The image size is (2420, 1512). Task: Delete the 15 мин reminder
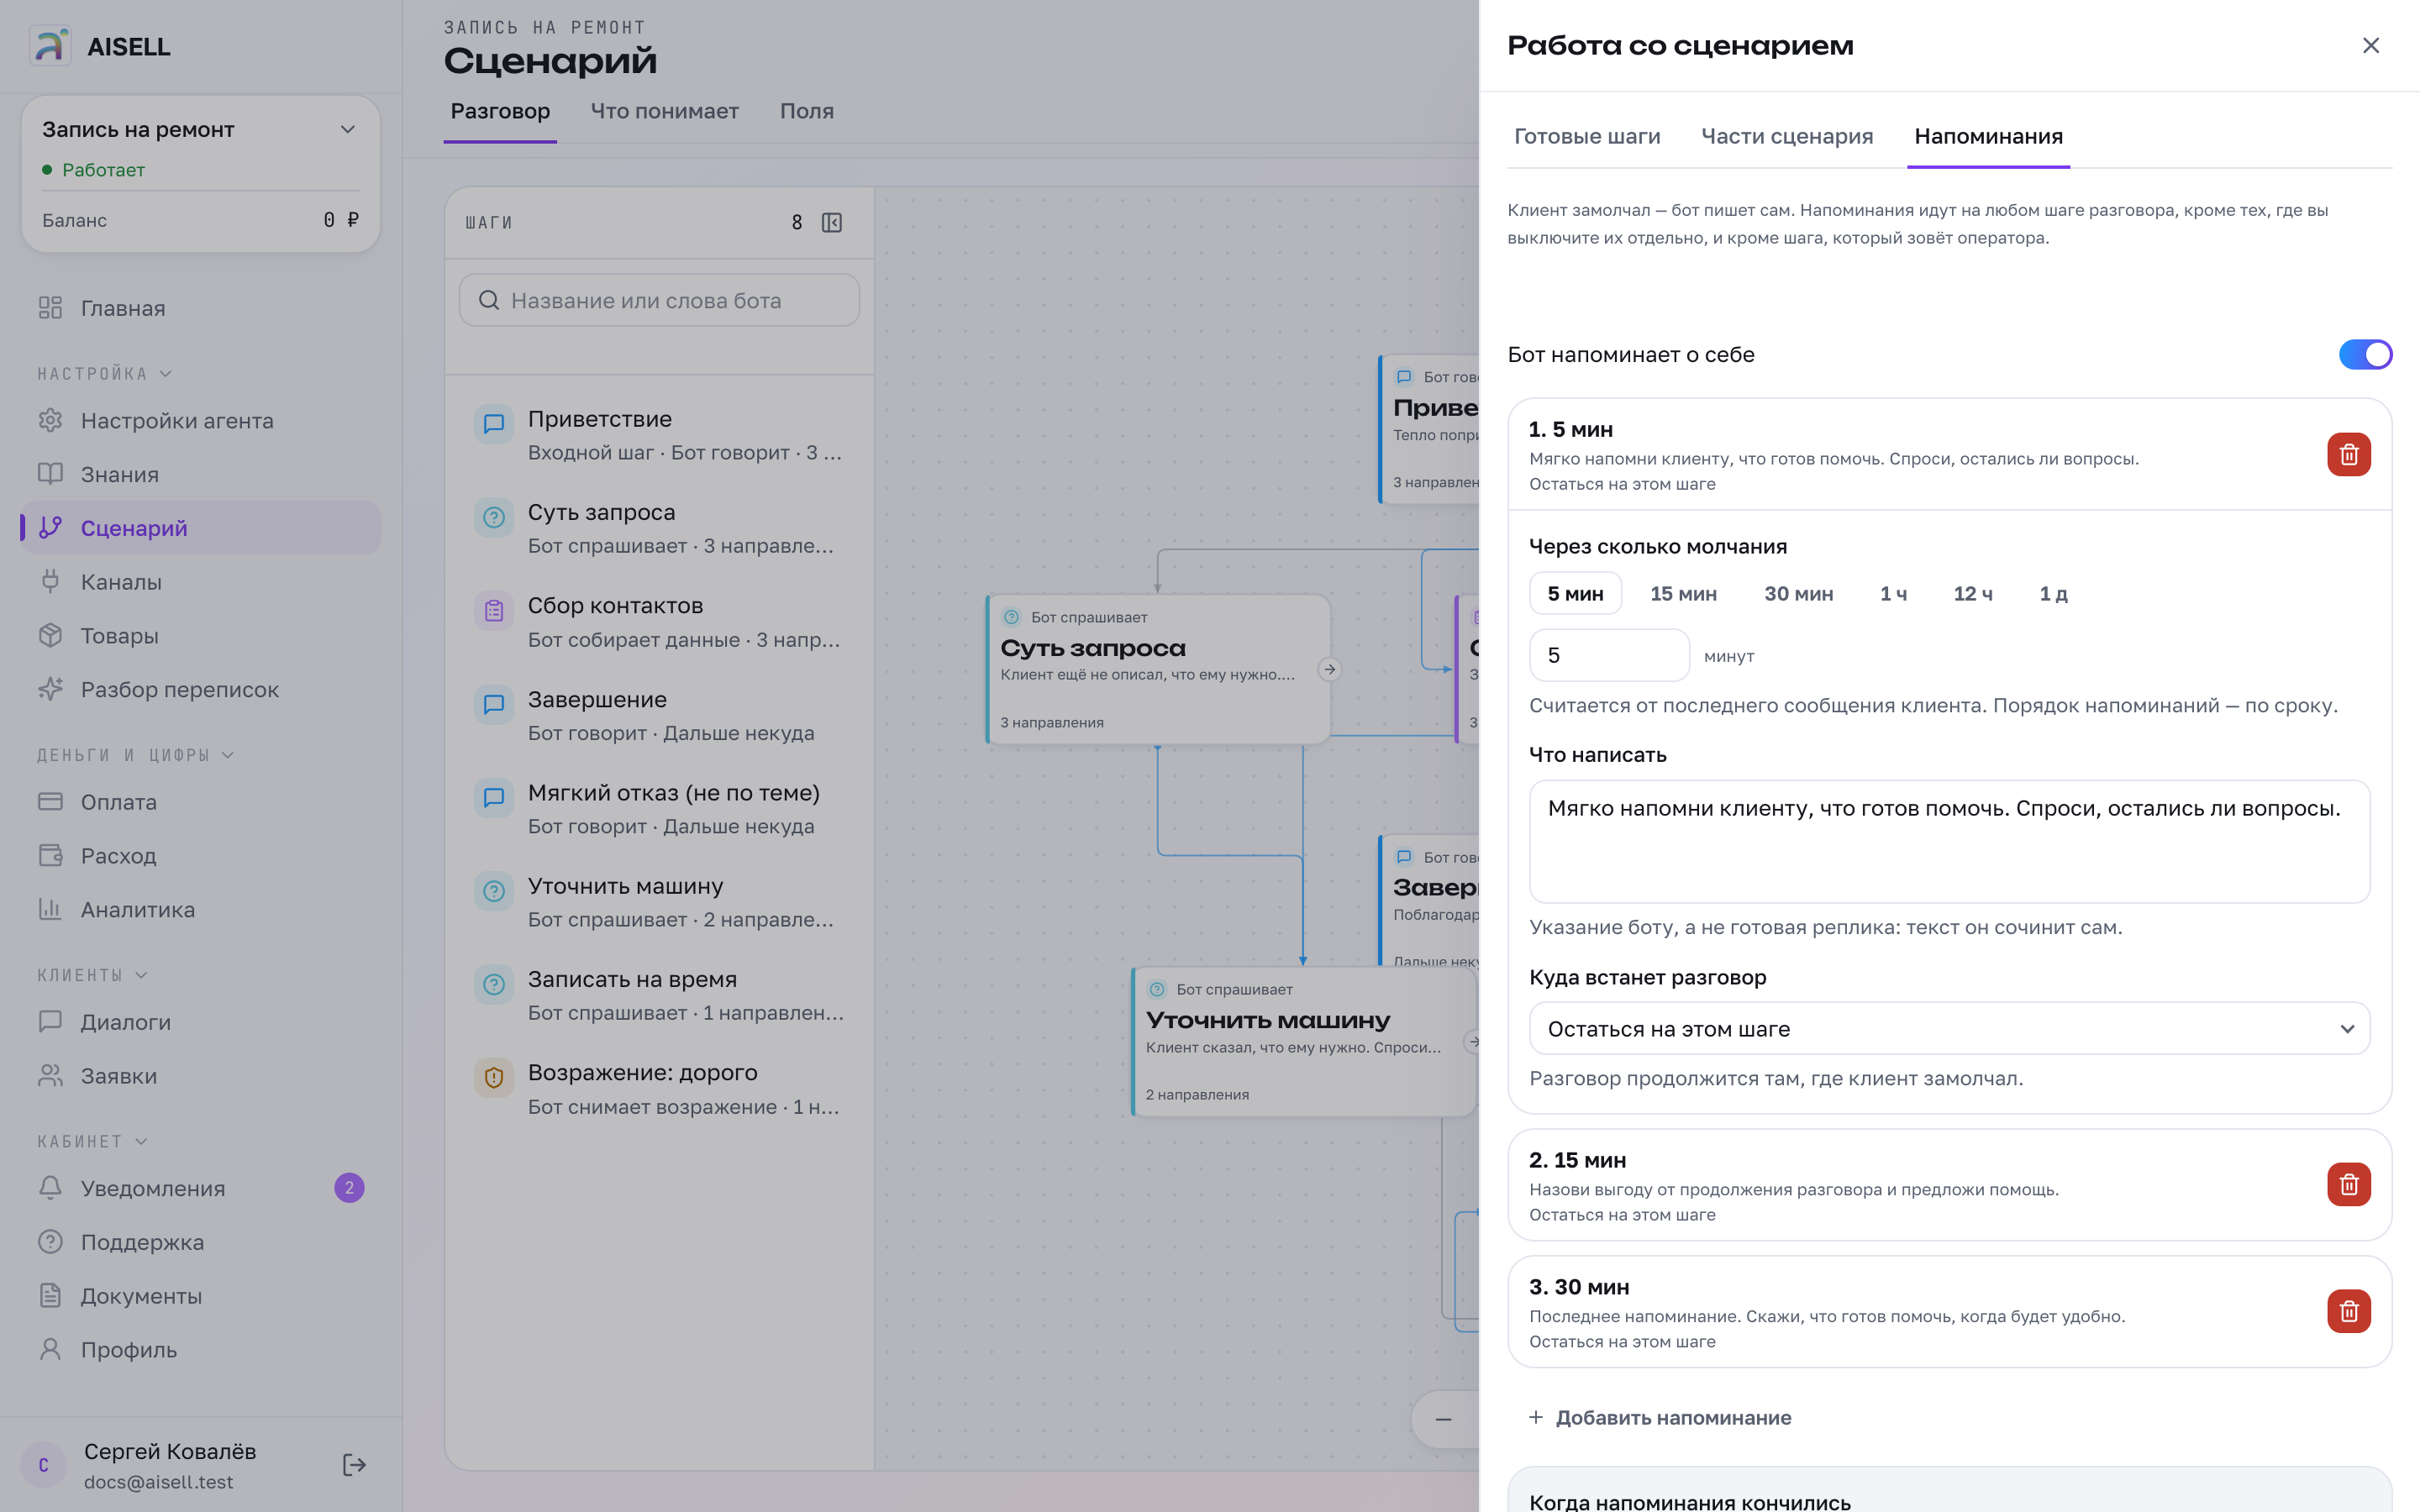pos(2349,1184)
